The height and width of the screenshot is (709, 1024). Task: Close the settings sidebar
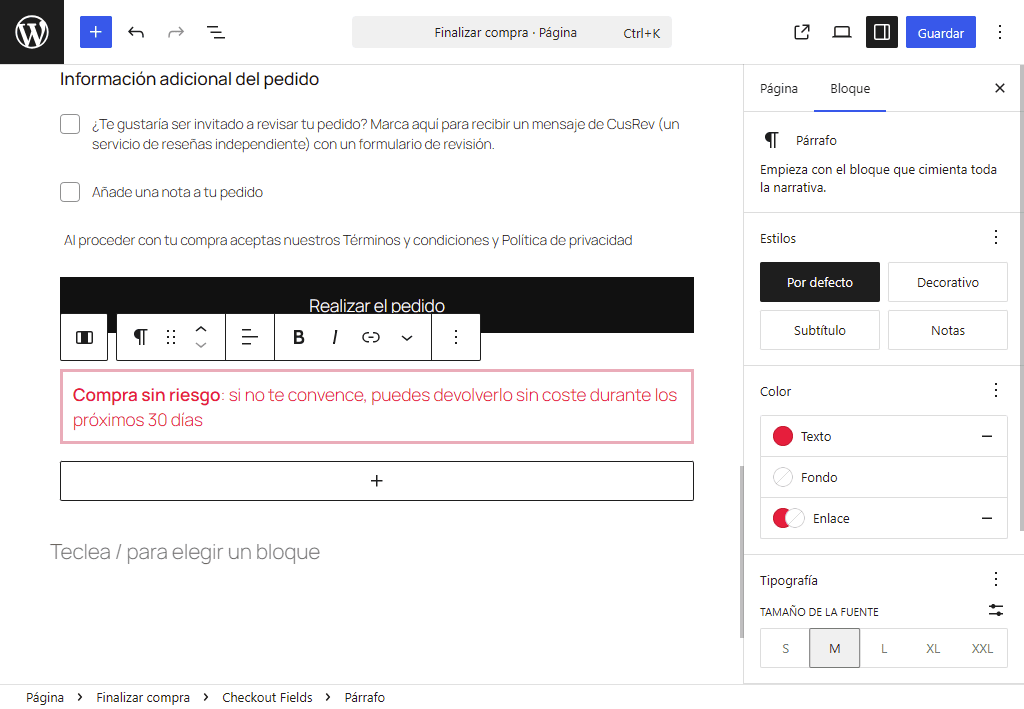pos(999,88)
